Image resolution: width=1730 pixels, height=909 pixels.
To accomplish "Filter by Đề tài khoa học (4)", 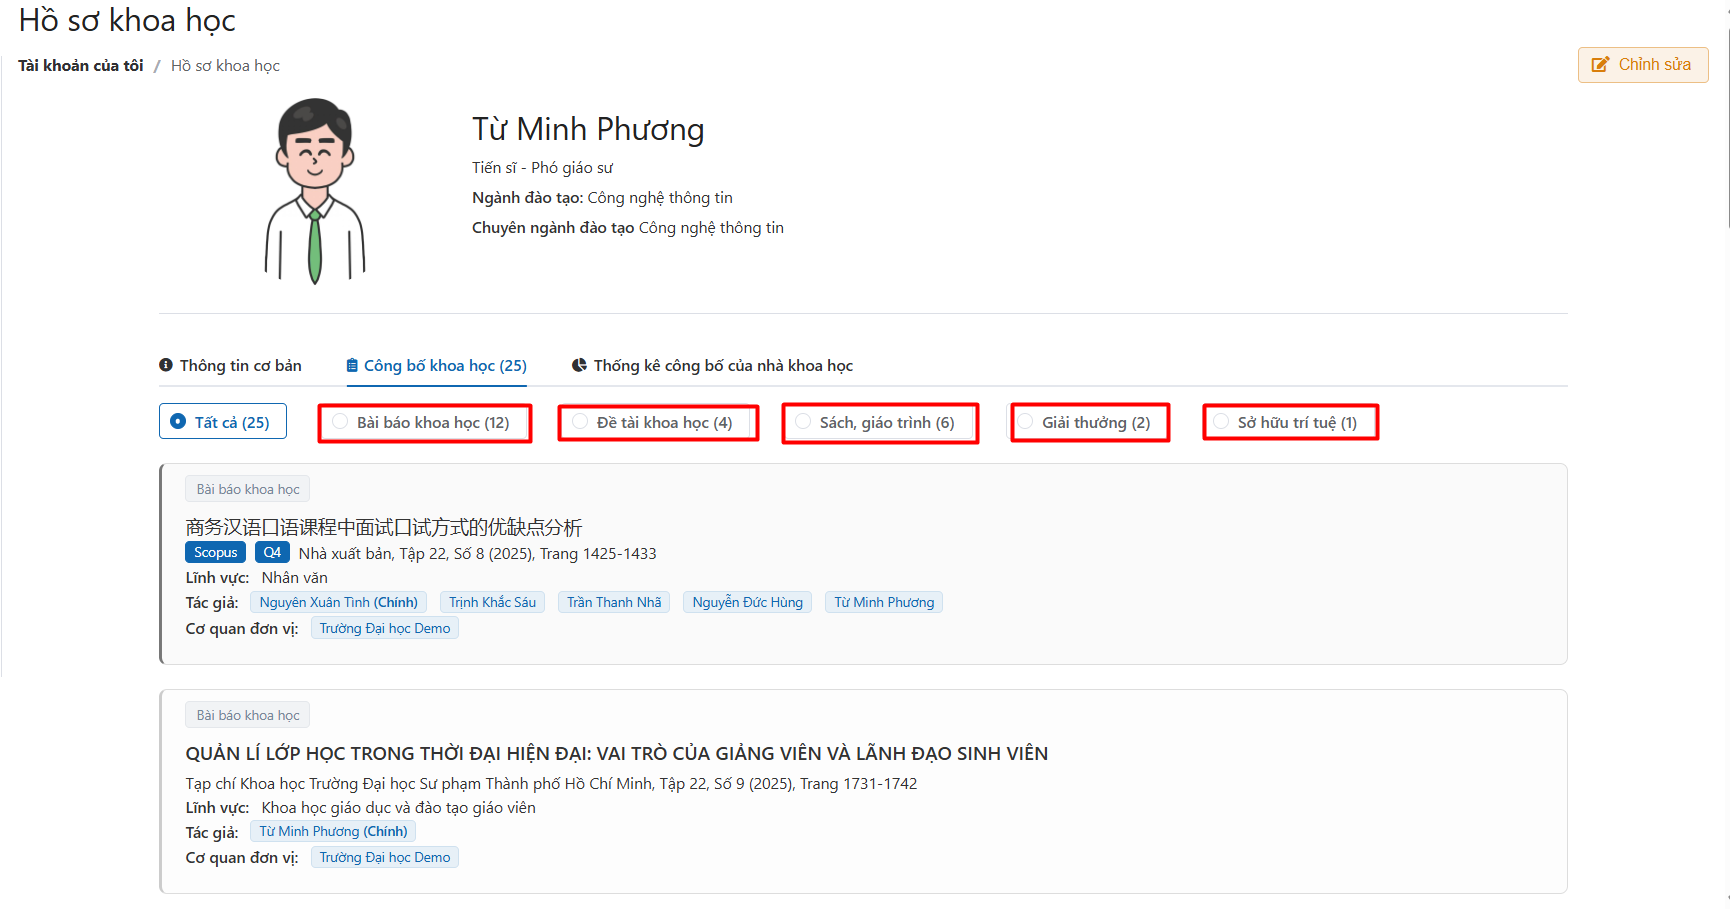I will coord(580,422).
